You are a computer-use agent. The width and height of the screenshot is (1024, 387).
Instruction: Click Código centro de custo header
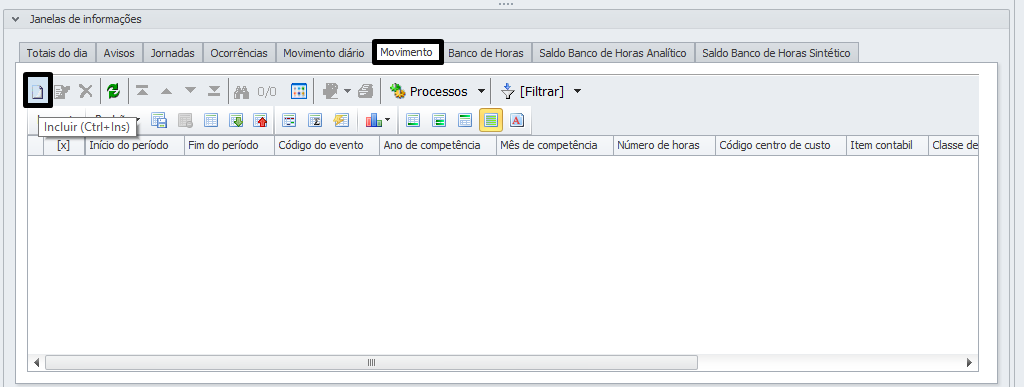point(781,146)
